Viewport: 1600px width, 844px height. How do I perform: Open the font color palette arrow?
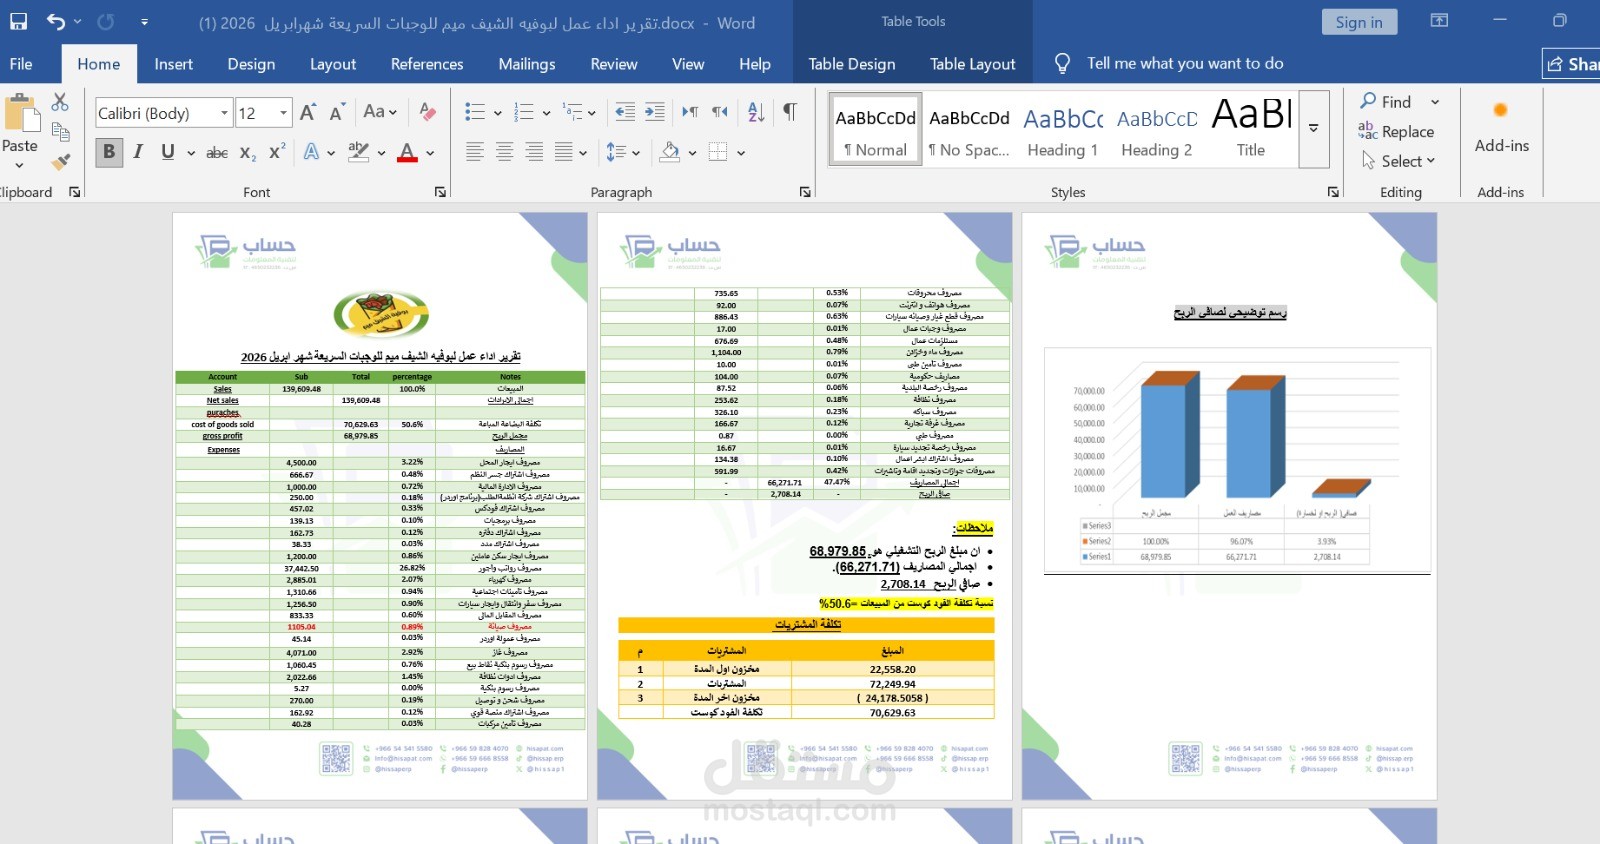tap(430, 153)
